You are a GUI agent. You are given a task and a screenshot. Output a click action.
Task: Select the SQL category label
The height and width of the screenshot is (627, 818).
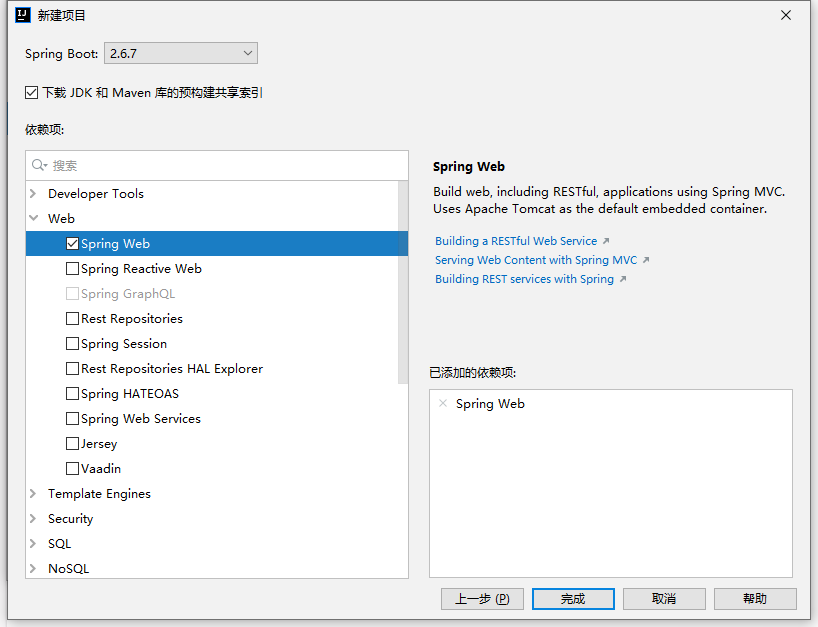coord(59,544)
